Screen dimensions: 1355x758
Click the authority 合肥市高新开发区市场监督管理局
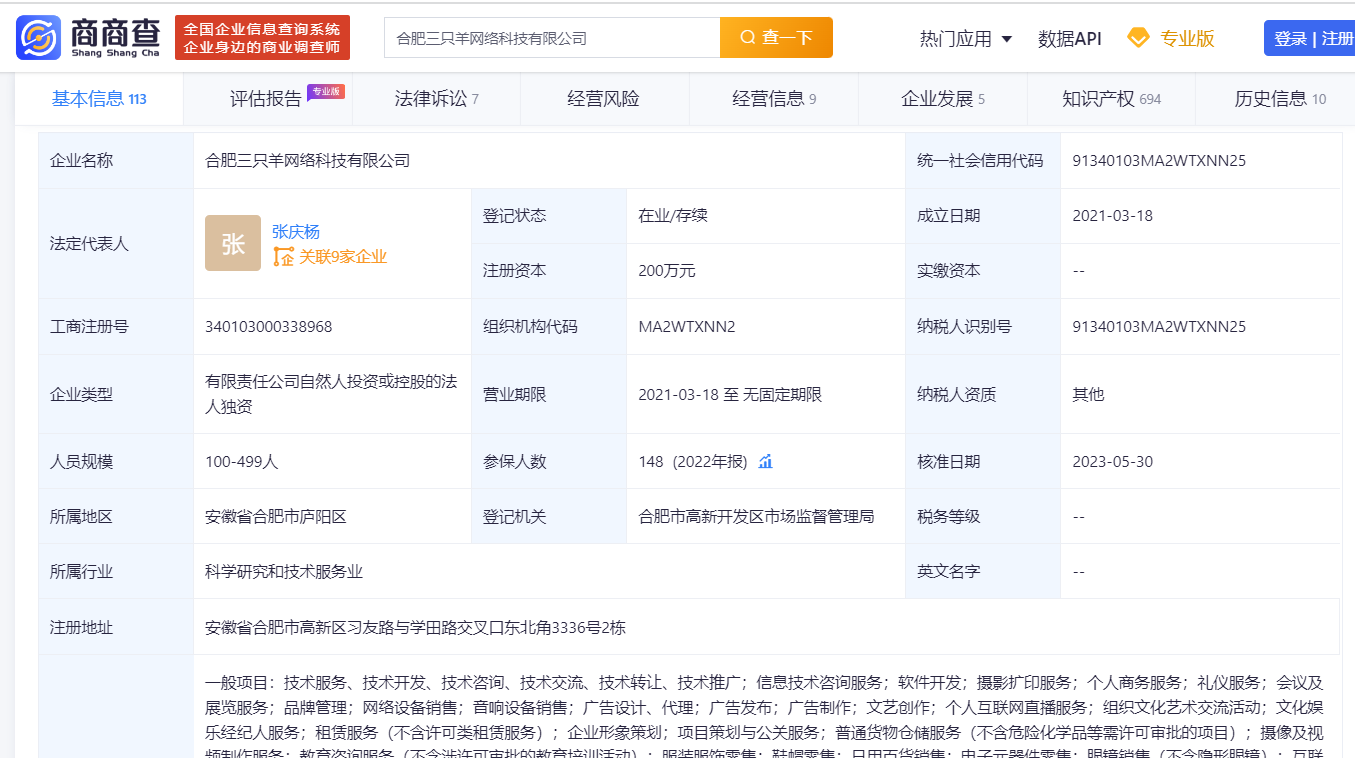click(x=756, y=516)
